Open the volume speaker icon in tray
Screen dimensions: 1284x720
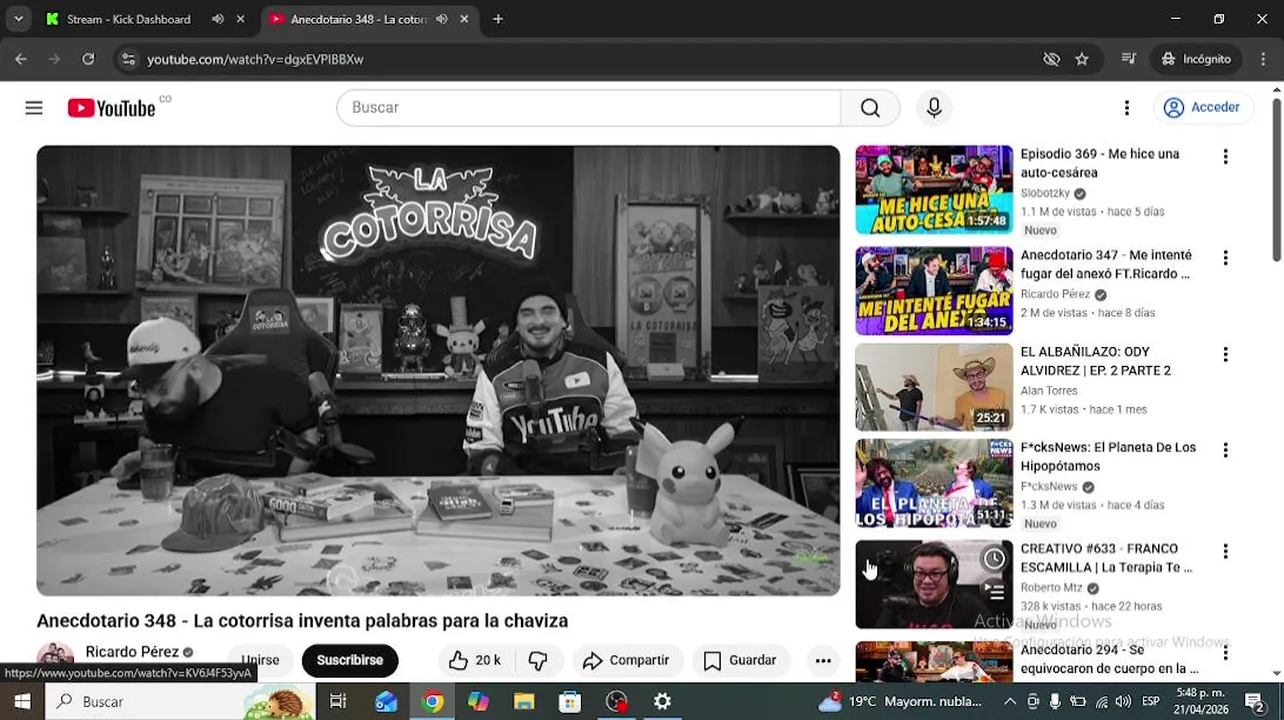[x=1123, y=701]
